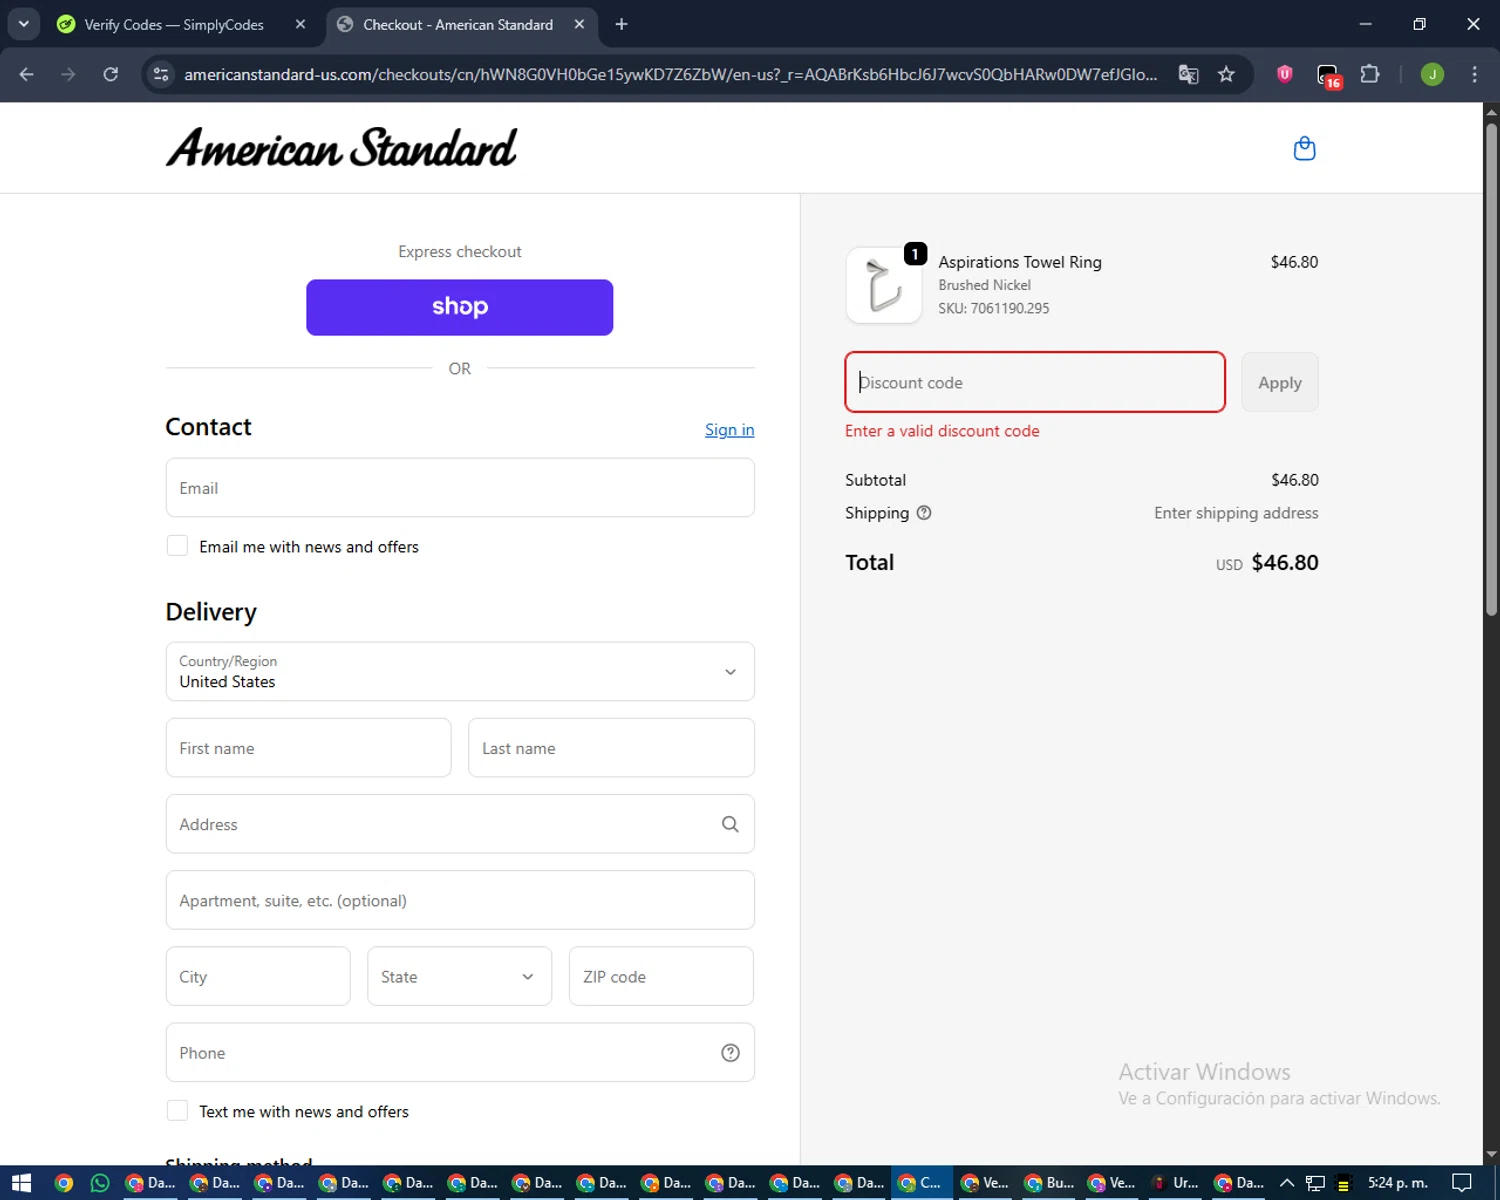1500x1200 pixels.
Task: Show hidden tray icons chevron
Action: click(1287, 1183)
